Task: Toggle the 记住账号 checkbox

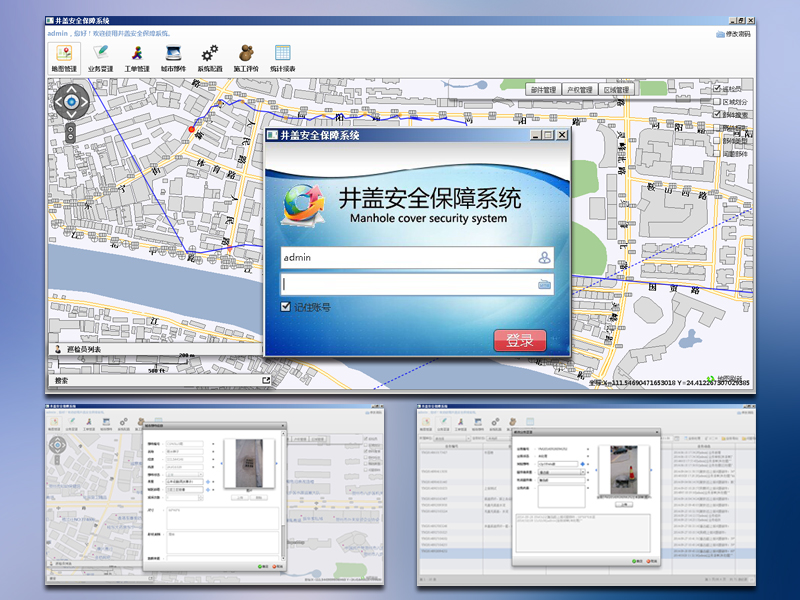Action: [286, 307]
